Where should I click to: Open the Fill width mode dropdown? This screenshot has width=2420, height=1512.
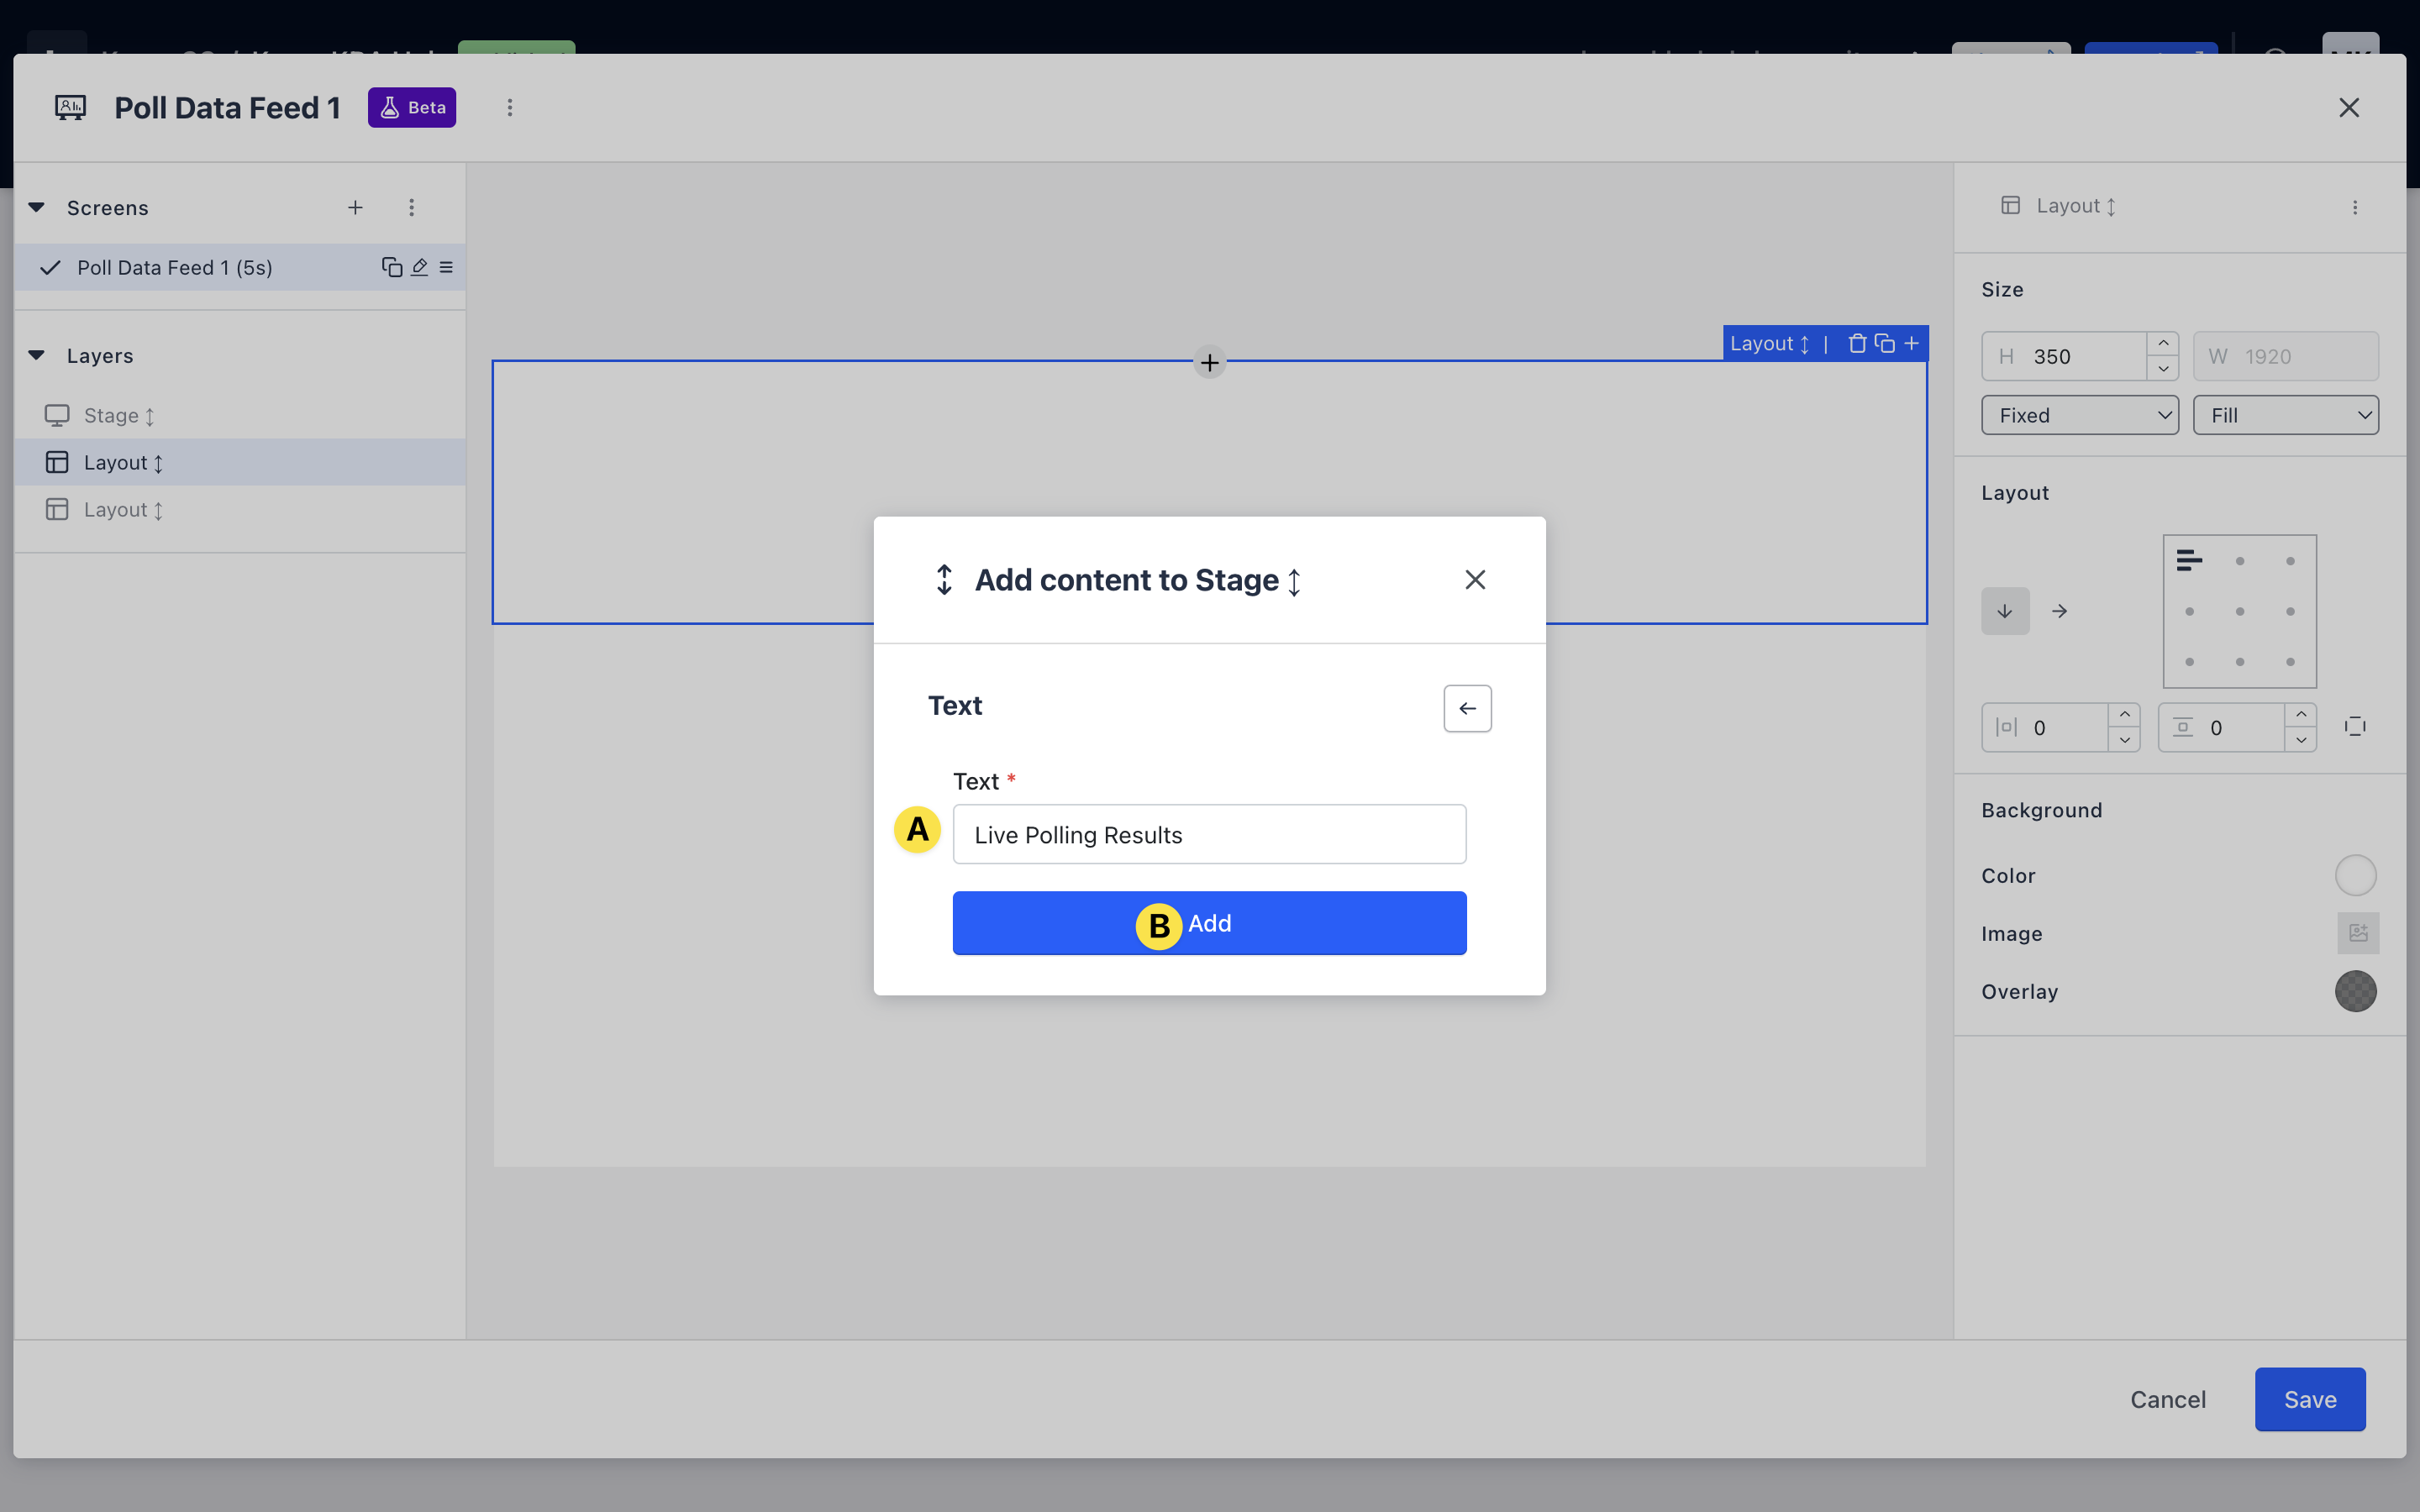[2285, 415]
